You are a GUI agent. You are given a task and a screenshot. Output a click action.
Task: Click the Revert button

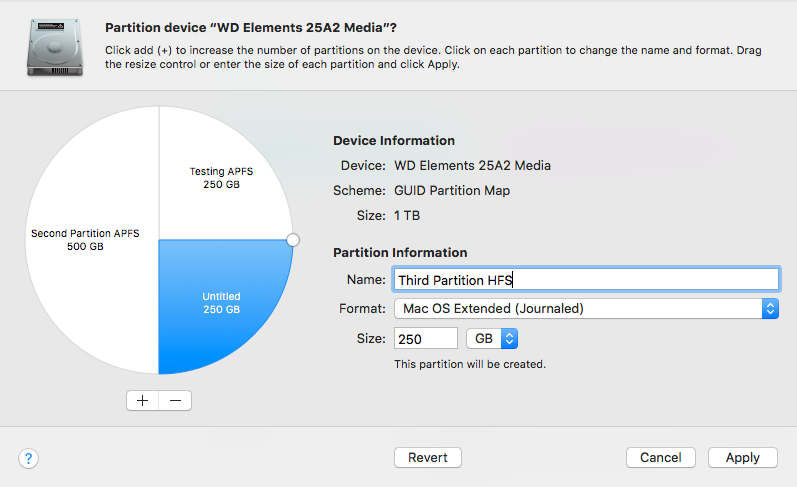[428, 458]
